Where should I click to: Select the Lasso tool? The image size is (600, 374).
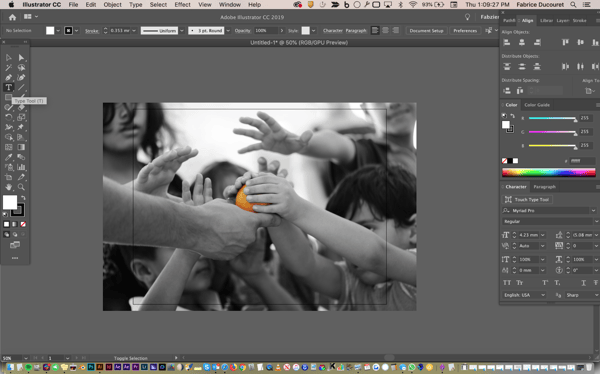click(21, 67)
